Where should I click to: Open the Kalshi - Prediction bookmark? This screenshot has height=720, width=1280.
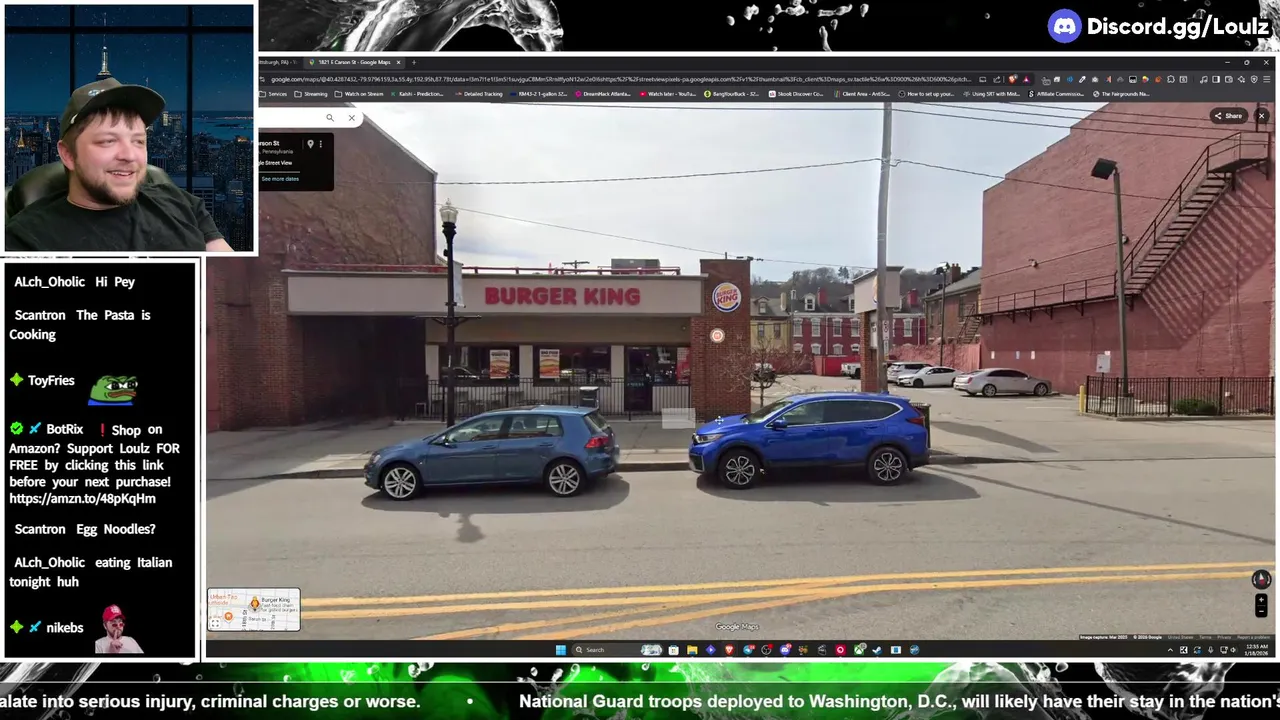click(416, 94)
